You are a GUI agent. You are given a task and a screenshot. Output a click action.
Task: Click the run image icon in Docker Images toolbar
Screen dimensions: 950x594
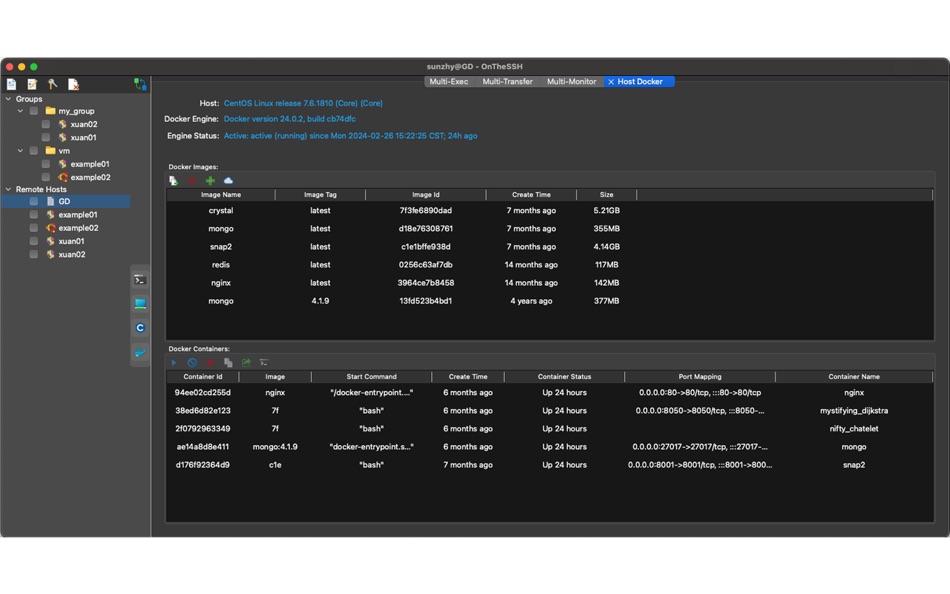click(x=174, y=181)
